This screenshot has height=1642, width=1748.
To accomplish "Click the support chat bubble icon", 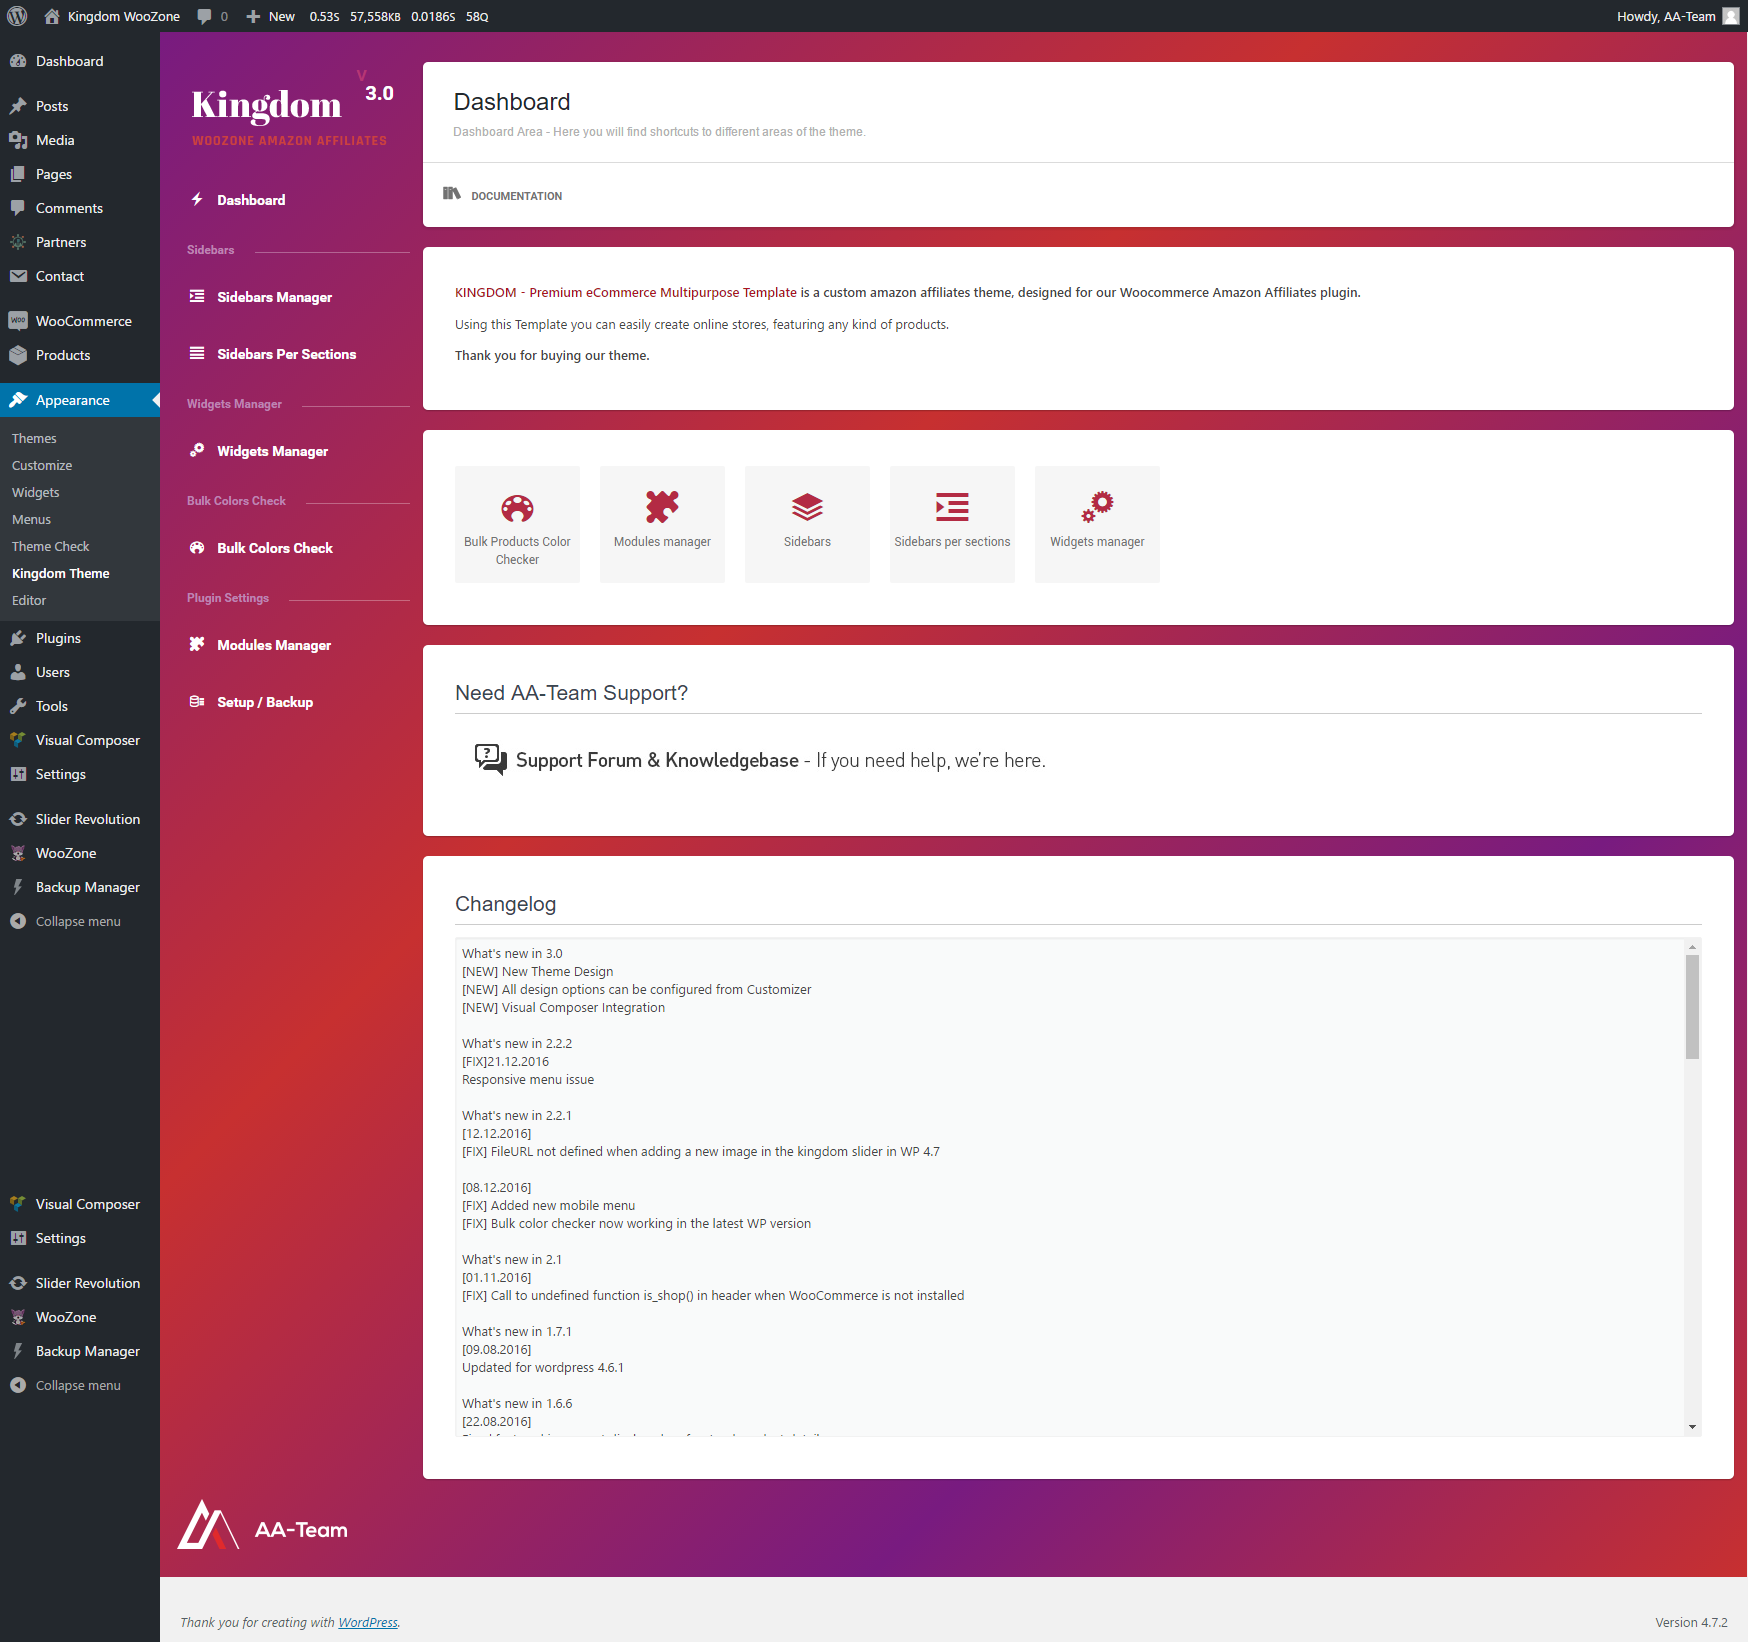I will [491, 759].
